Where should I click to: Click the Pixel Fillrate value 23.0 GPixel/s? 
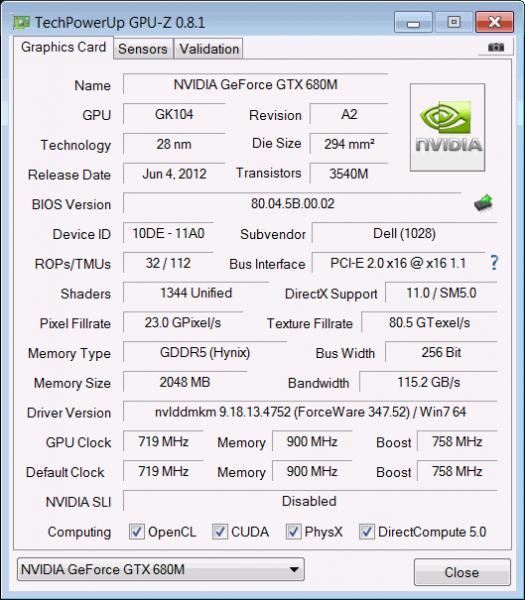click(x=183, y=323)
